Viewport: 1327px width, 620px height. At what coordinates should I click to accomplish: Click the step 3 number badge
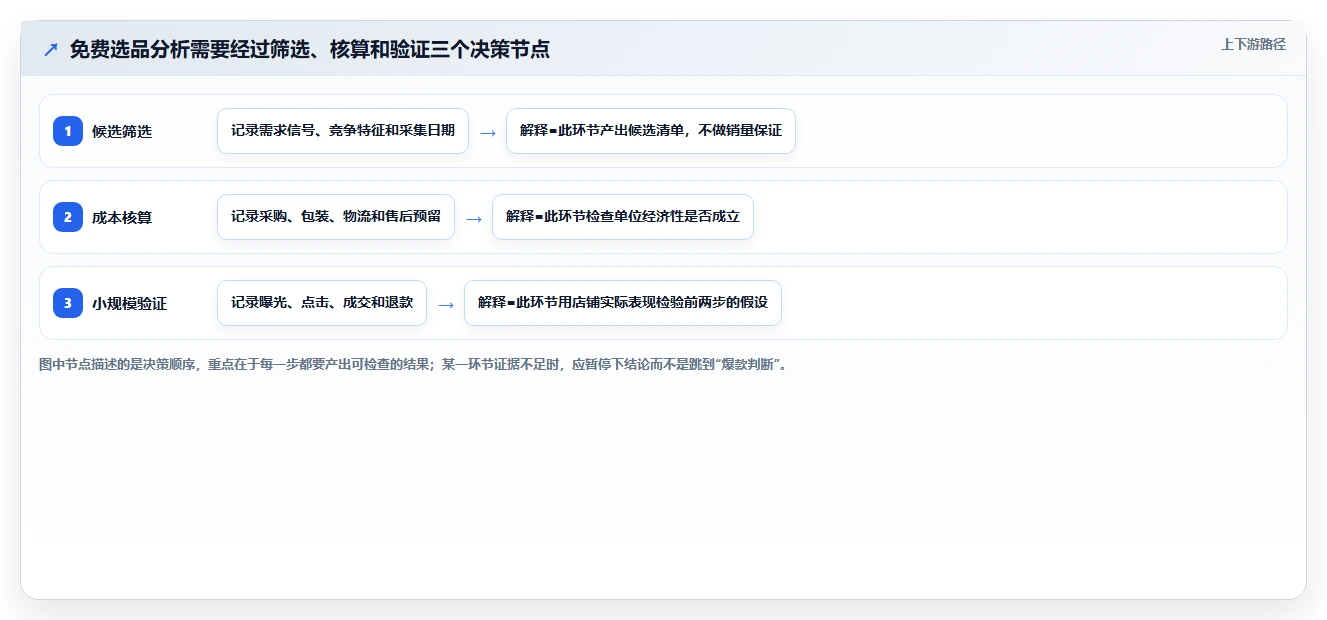pos(68,303)
